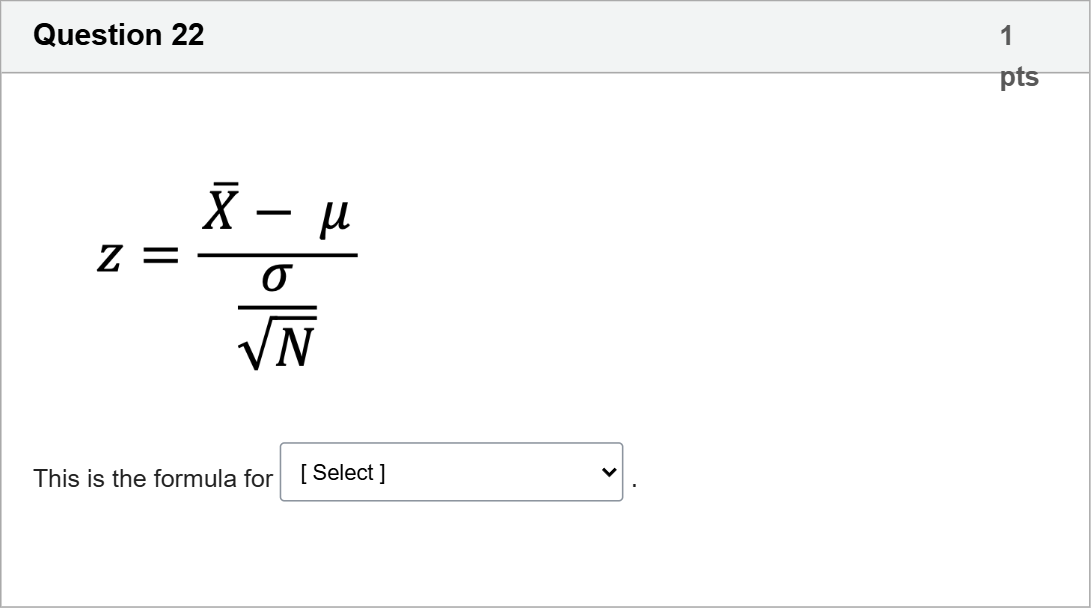Click the '1 pts' label
This screenshot has height=608, width=1091.
[x=1013, y=55]
